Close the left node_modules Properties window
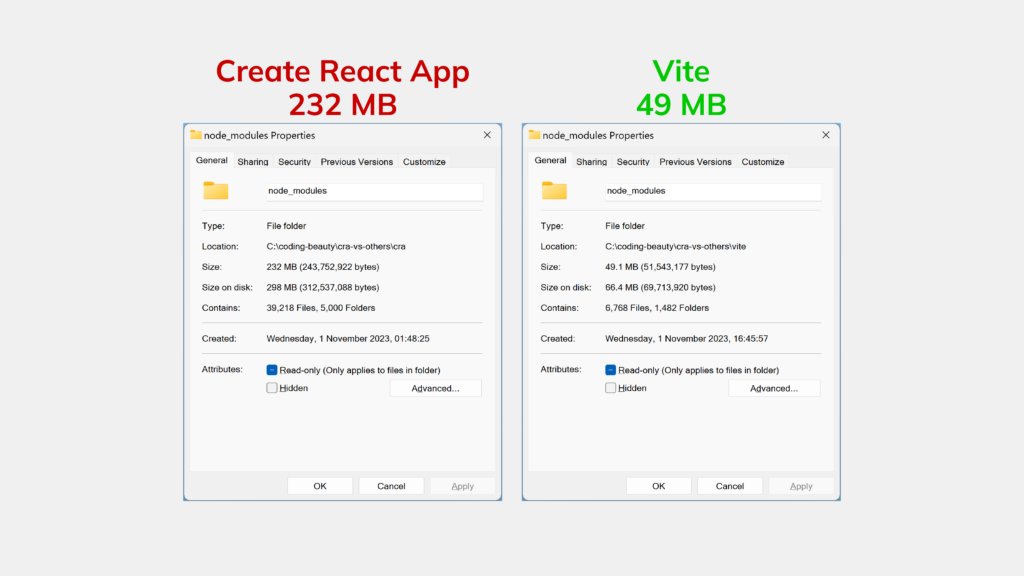 487,135
